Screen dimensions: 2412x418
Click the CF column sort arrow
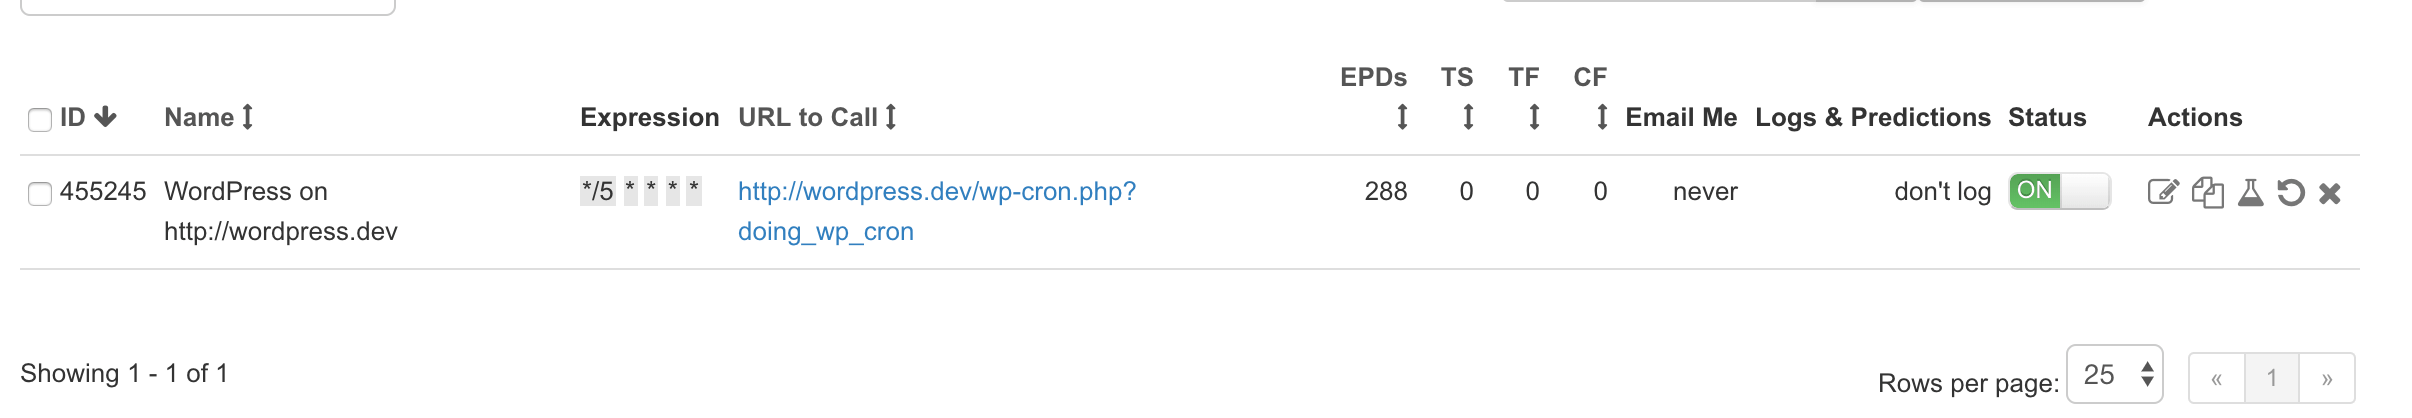[x=1602, y=118]
